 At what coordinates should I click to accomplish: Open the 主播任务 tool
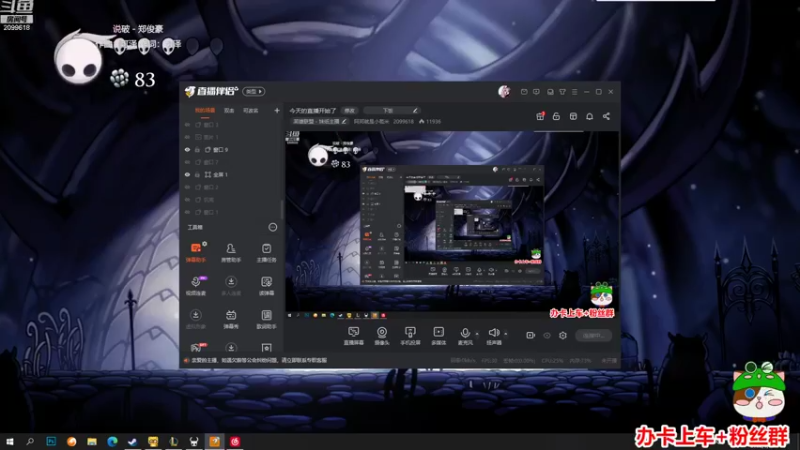[266, 252]
